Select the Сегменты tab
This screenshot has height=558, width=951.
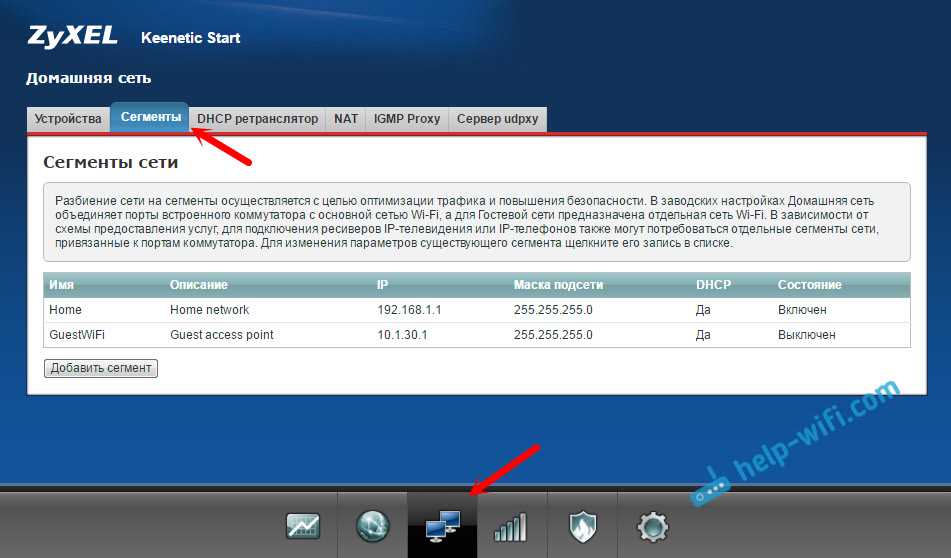[x=150, y=117]
